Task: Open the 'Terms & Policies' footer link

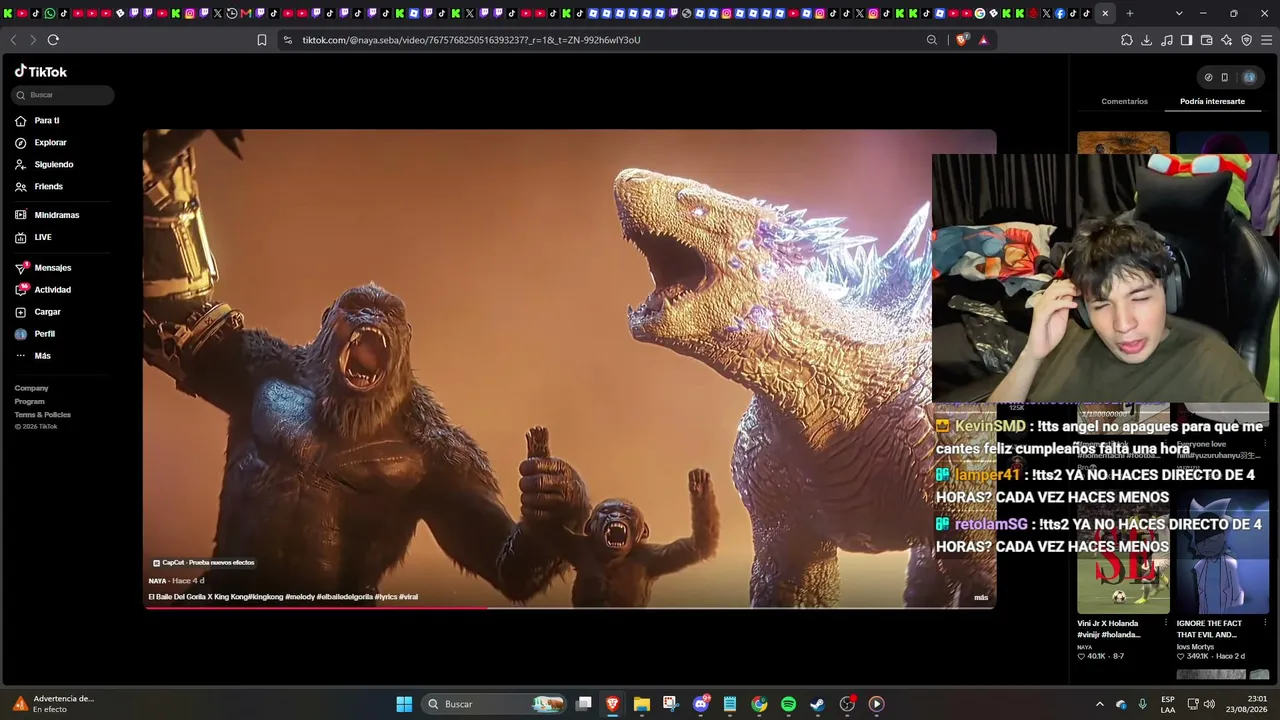Action: [x=42, y=414]
